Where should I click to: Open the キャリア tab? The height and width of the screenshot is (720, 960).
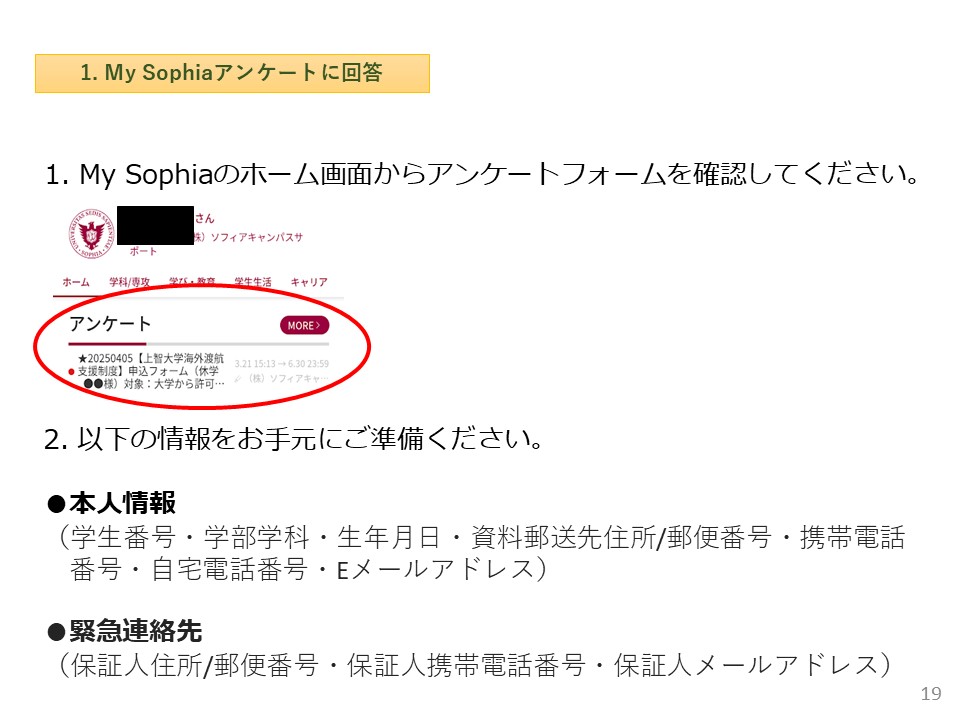[x=309, y=283]
